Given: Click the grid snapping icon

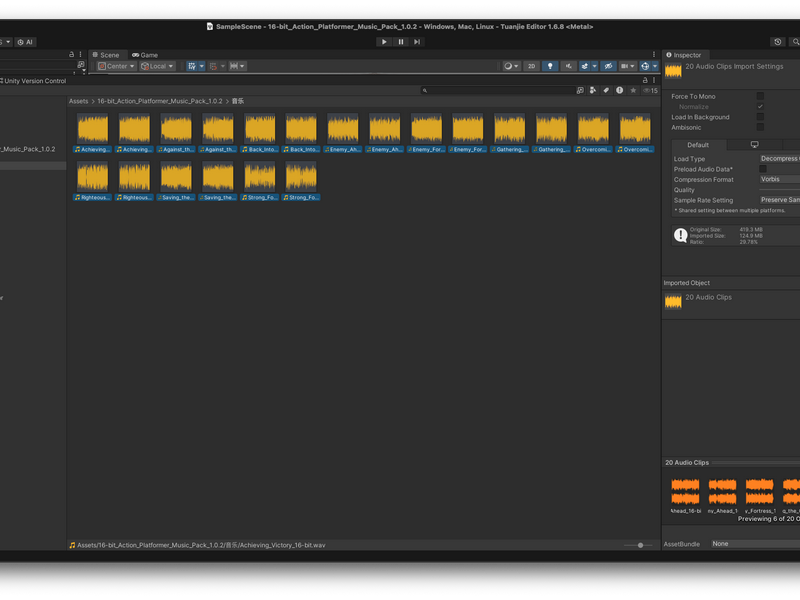Looking at the screenshot, I should pyautogui.click(x=213, y=66).
